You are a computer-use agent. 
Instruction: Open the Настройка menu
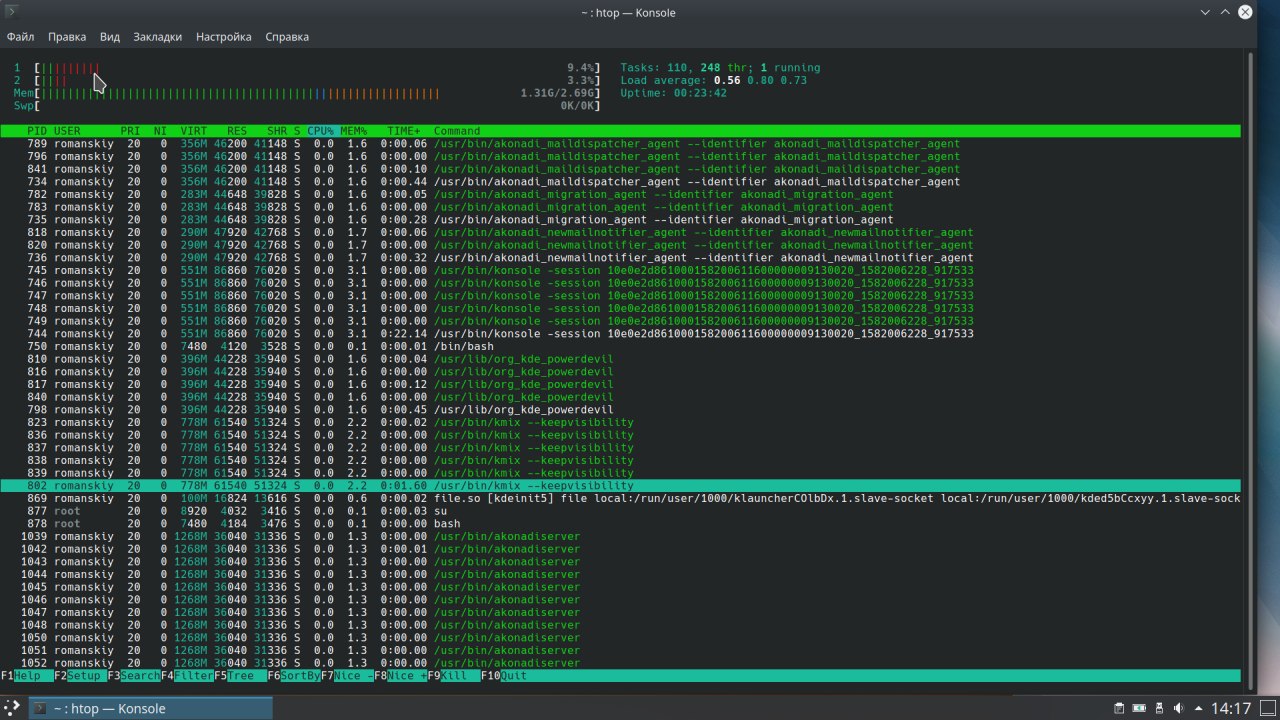point(224,37)
